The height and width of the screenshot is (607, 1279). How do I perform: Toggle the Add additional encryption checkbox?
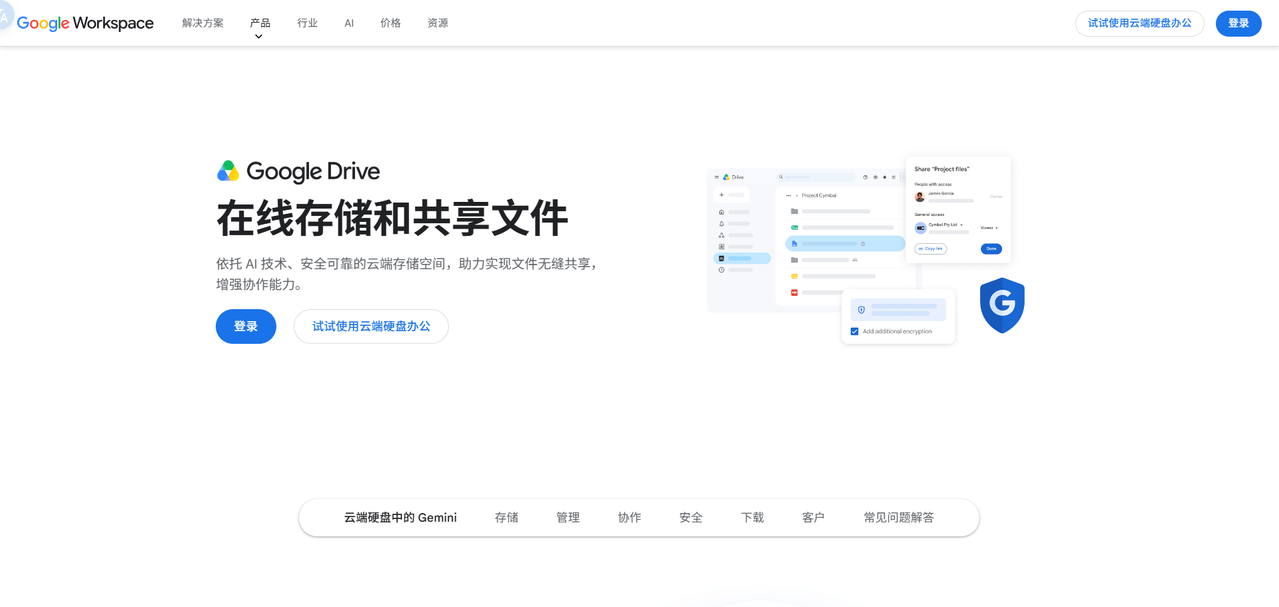(854, 331)
